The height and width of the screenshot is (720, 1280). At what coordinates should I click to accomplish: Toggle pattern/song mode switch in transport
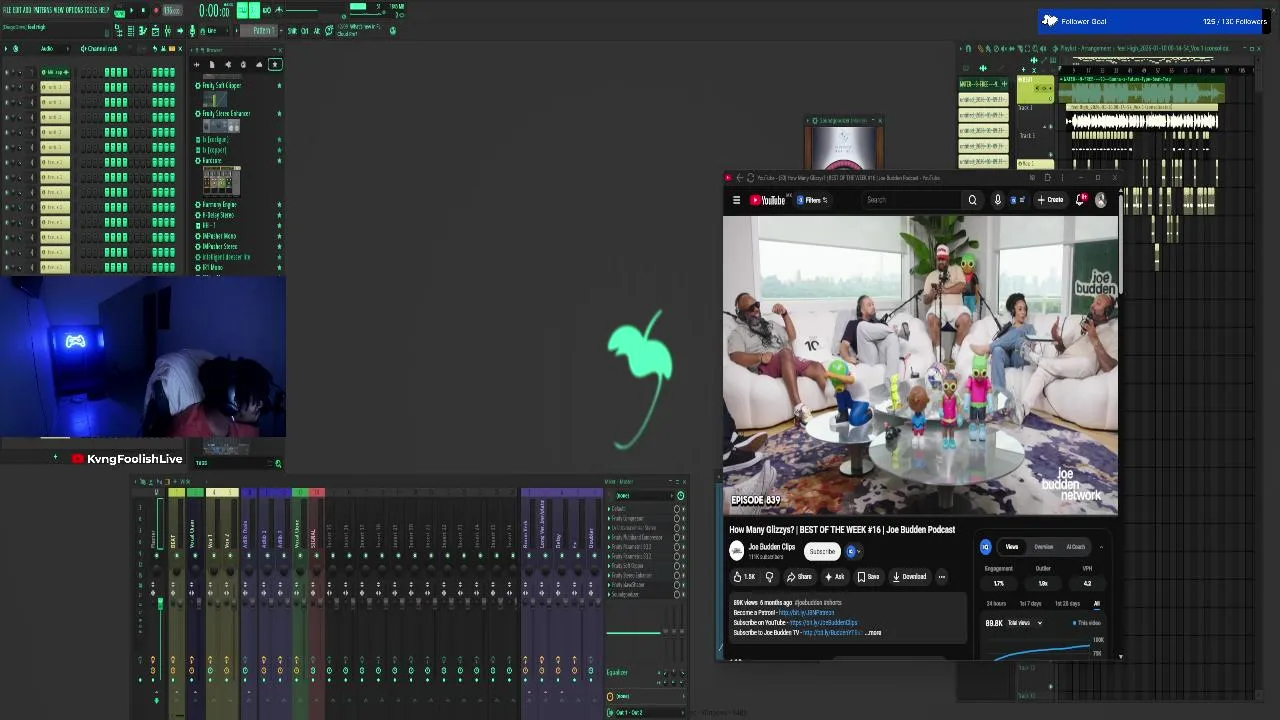point(119,12)
